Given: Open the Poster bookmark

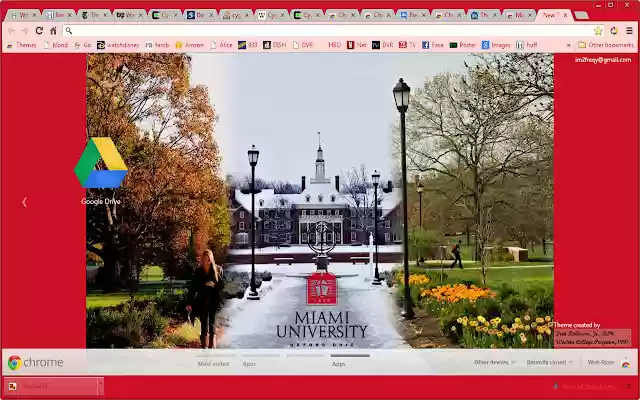Looking at the screenshot, I should [463, 45].
